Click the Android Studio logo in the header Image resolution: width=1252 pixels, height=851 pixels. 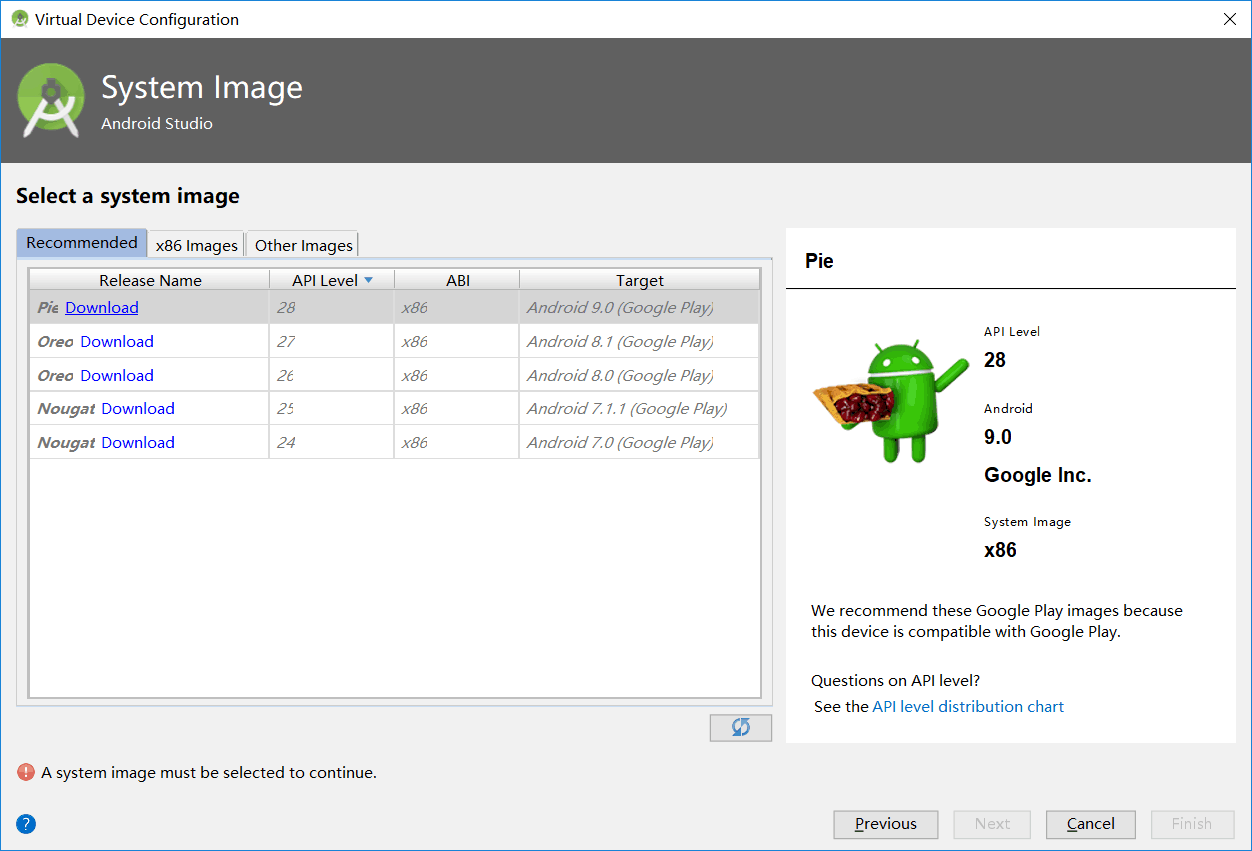[x=51, y=100]
